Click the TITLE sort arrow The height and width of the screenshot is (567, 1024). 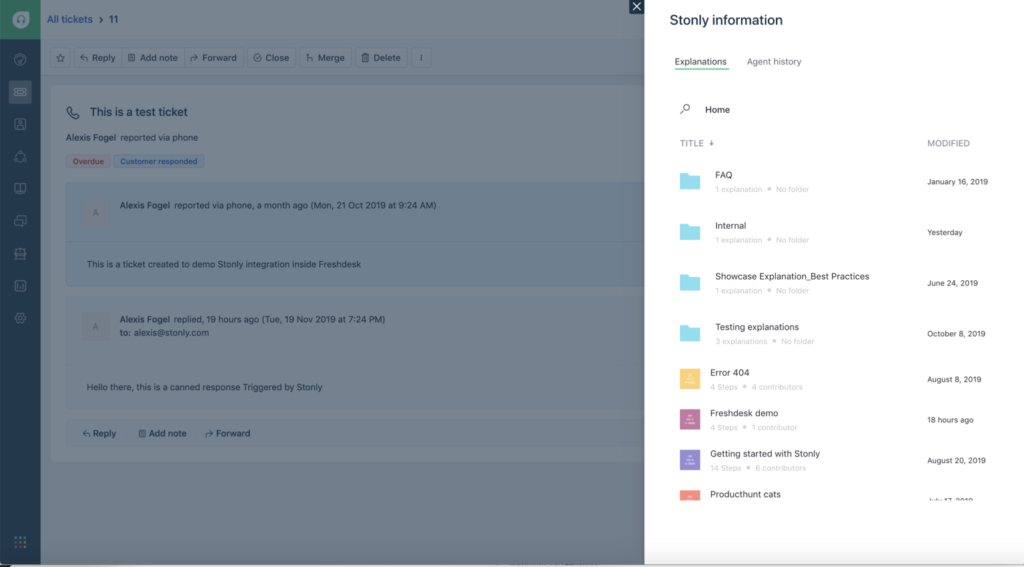(711, 143)
